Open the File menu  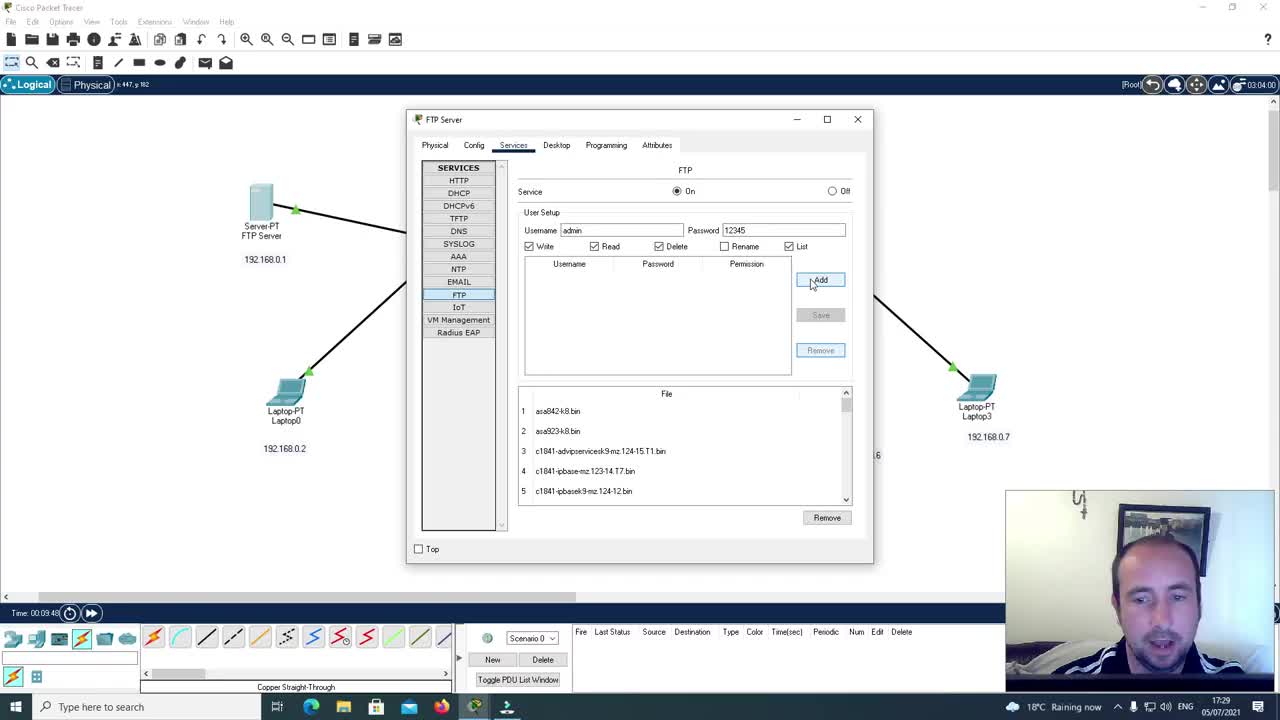[10, 21]
